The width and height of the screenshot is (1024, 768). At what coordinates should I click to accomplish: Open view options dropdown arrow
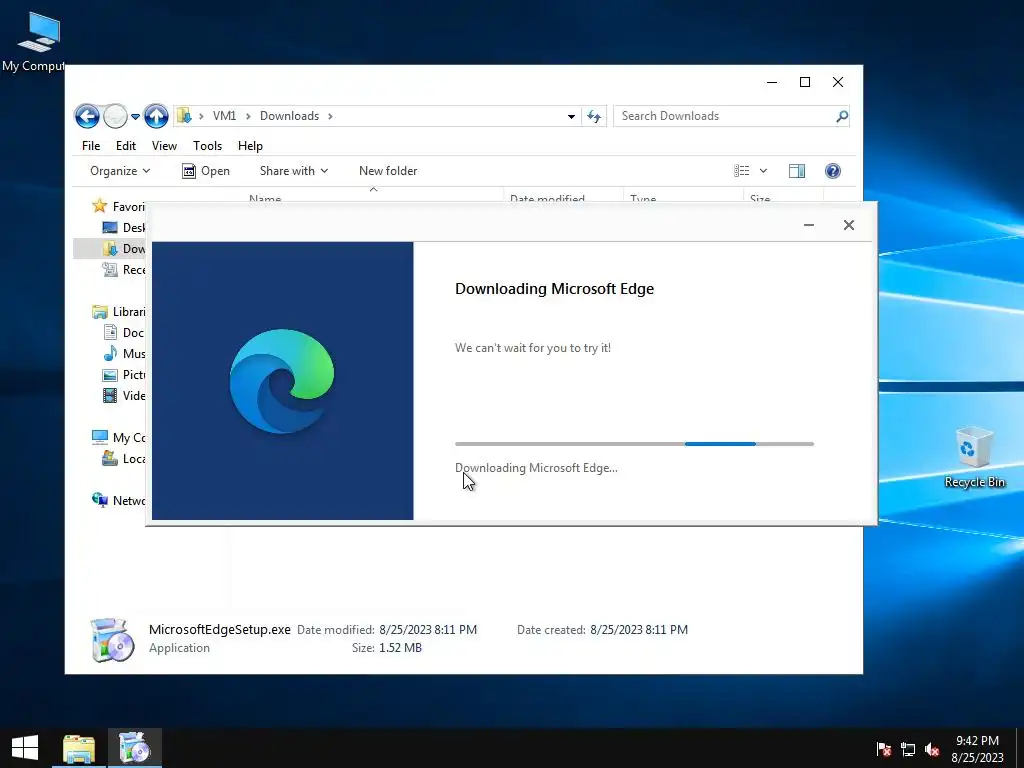[763, 170]
